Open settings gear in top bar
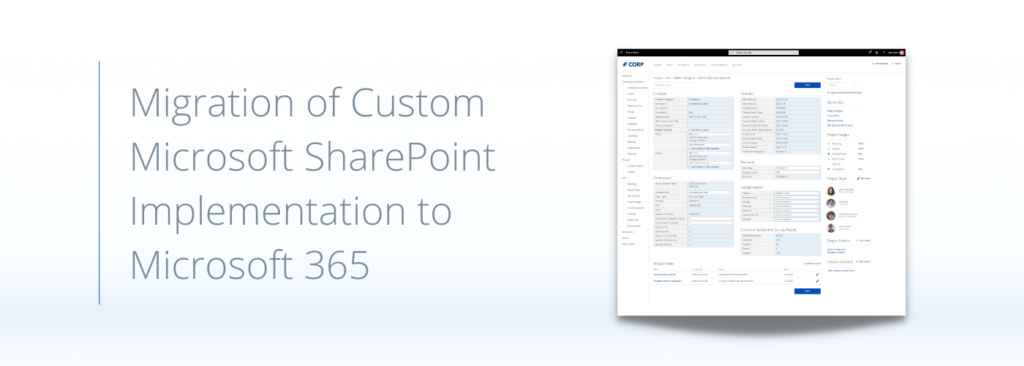The height and width of the screenshot is (366, 1024). coord(876,52)
